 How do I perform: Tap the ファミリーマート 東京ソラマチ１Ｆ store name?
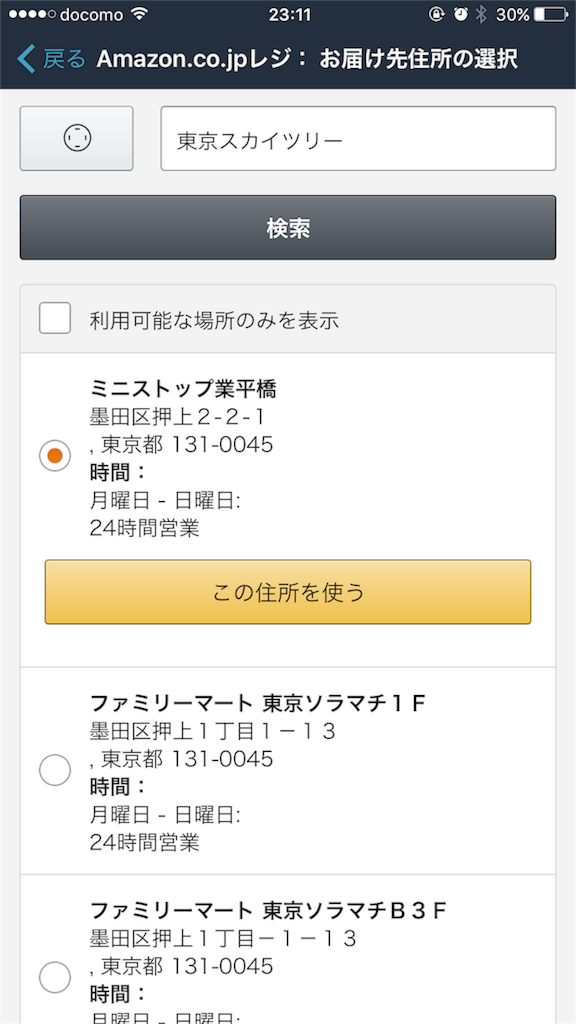pyautogui.click(x=258, y=703)
